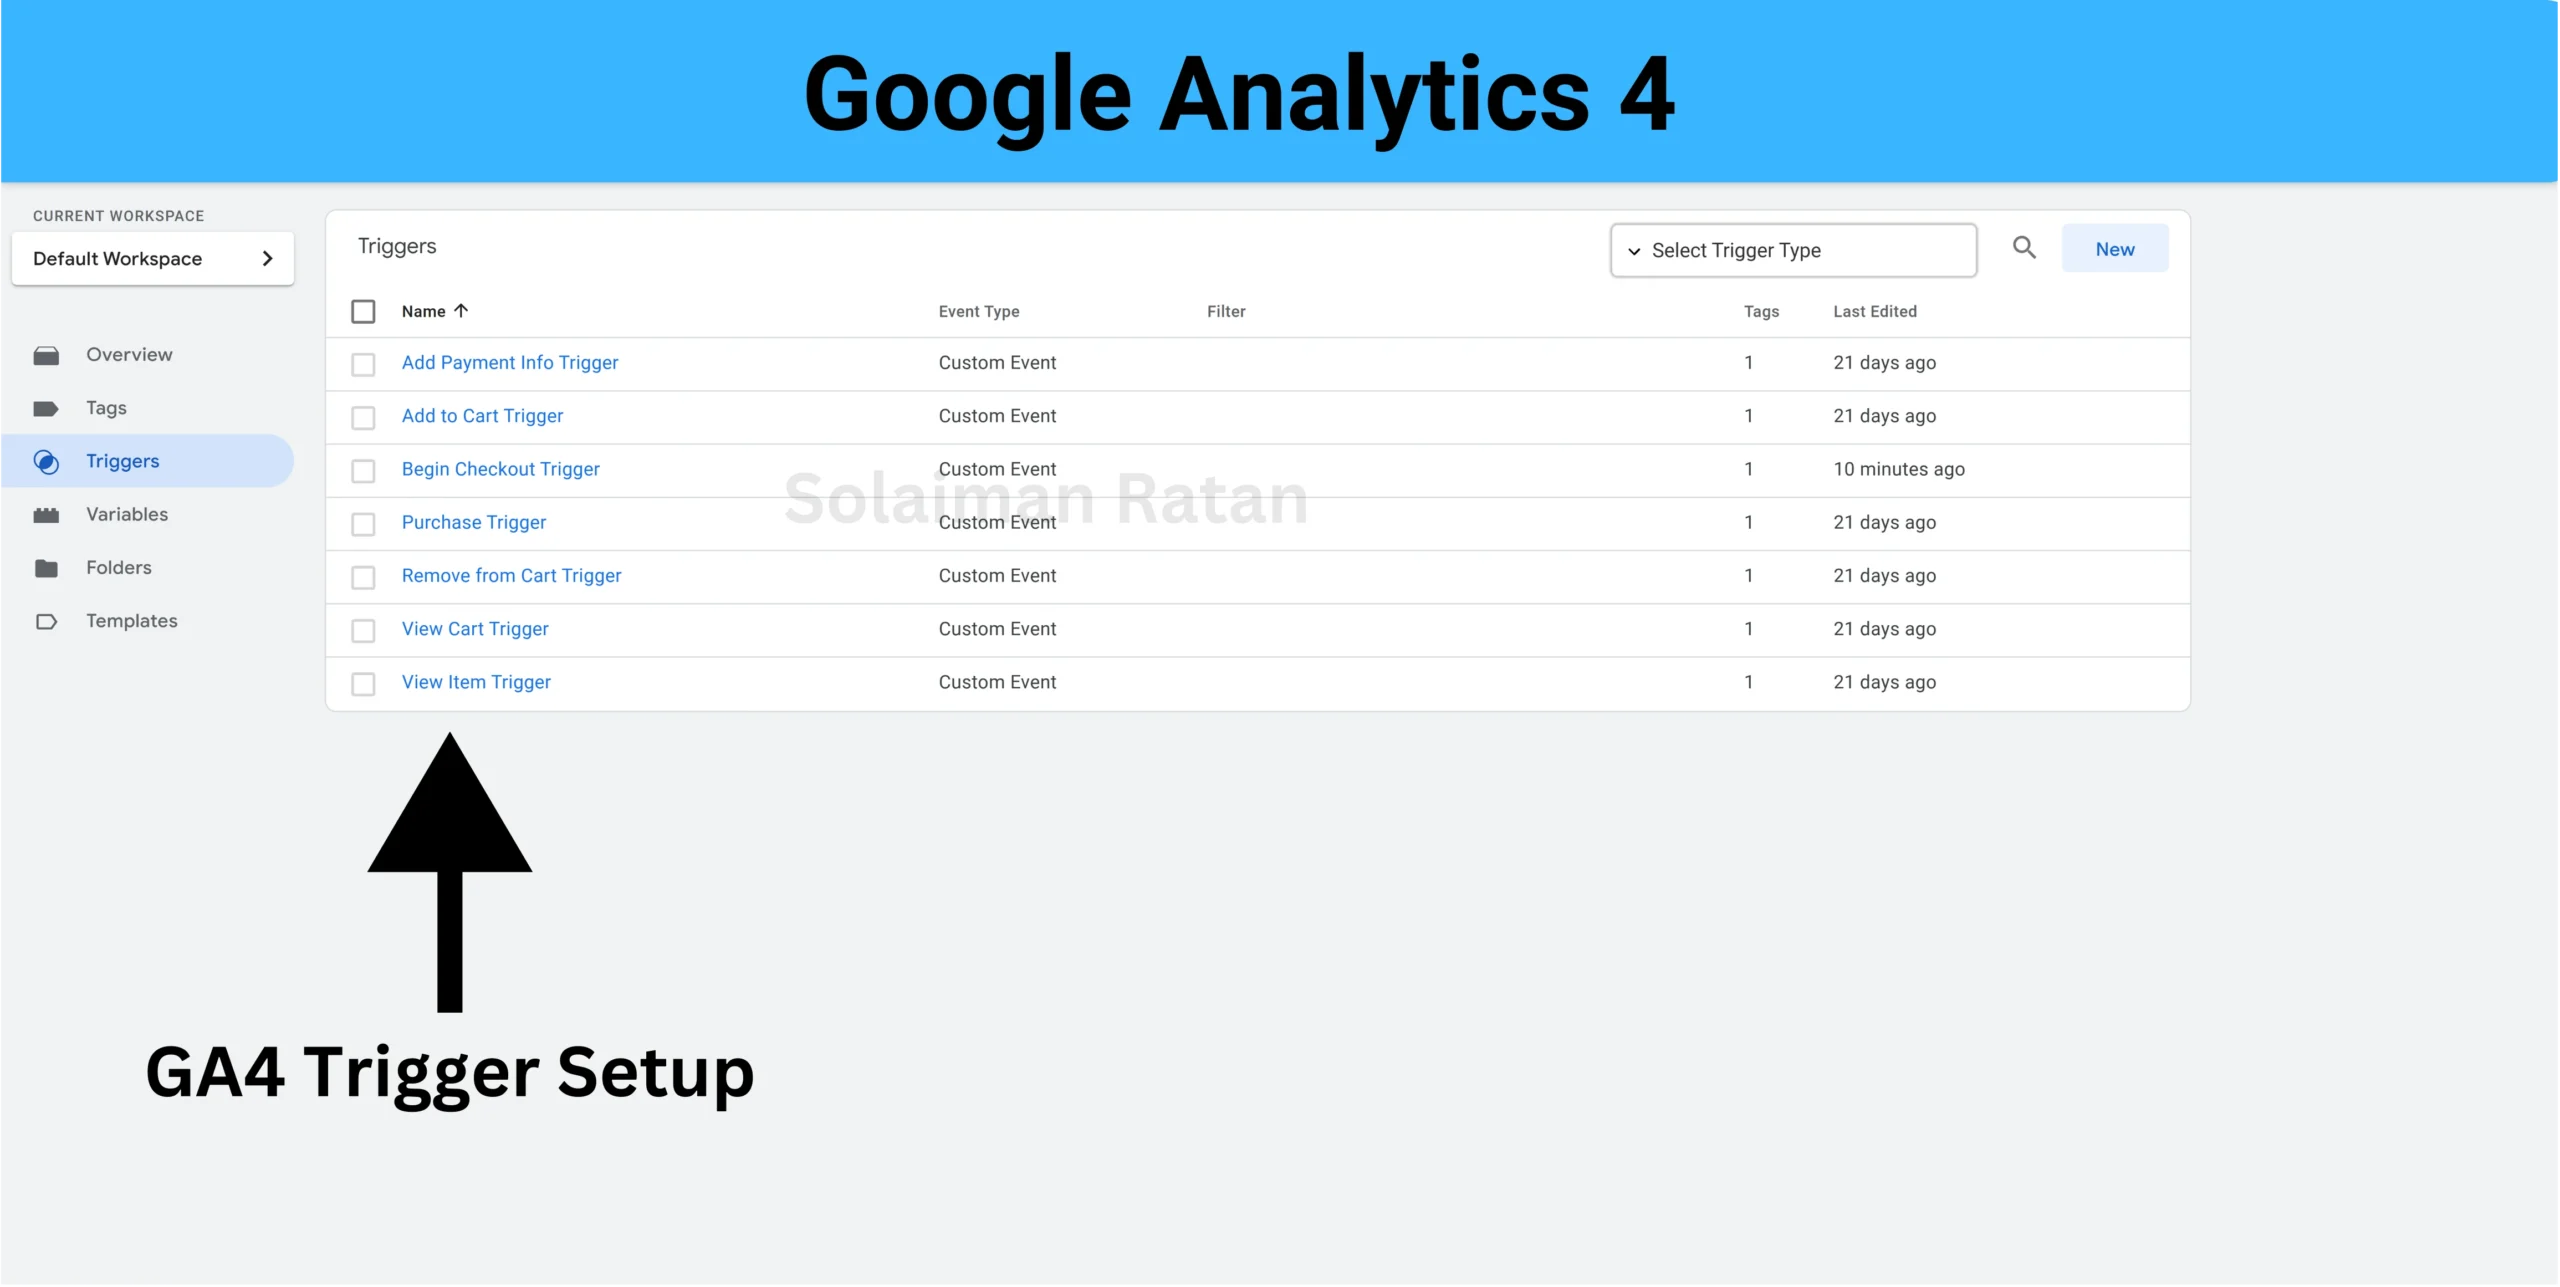Click the search magnifier icon in Triggers
Viewport: 2560px width, 1287px height.
(2023, 248)
